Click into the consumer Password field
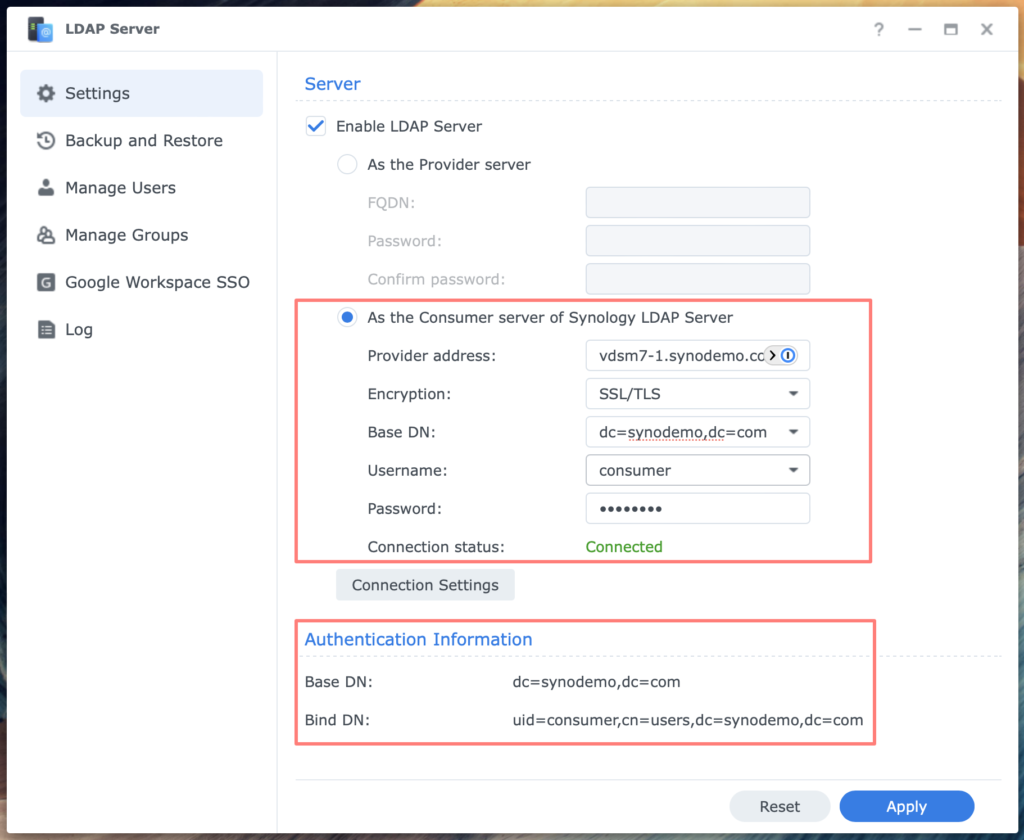The height and width of the screenshot is (840, 1024). [x=697, y=508]
